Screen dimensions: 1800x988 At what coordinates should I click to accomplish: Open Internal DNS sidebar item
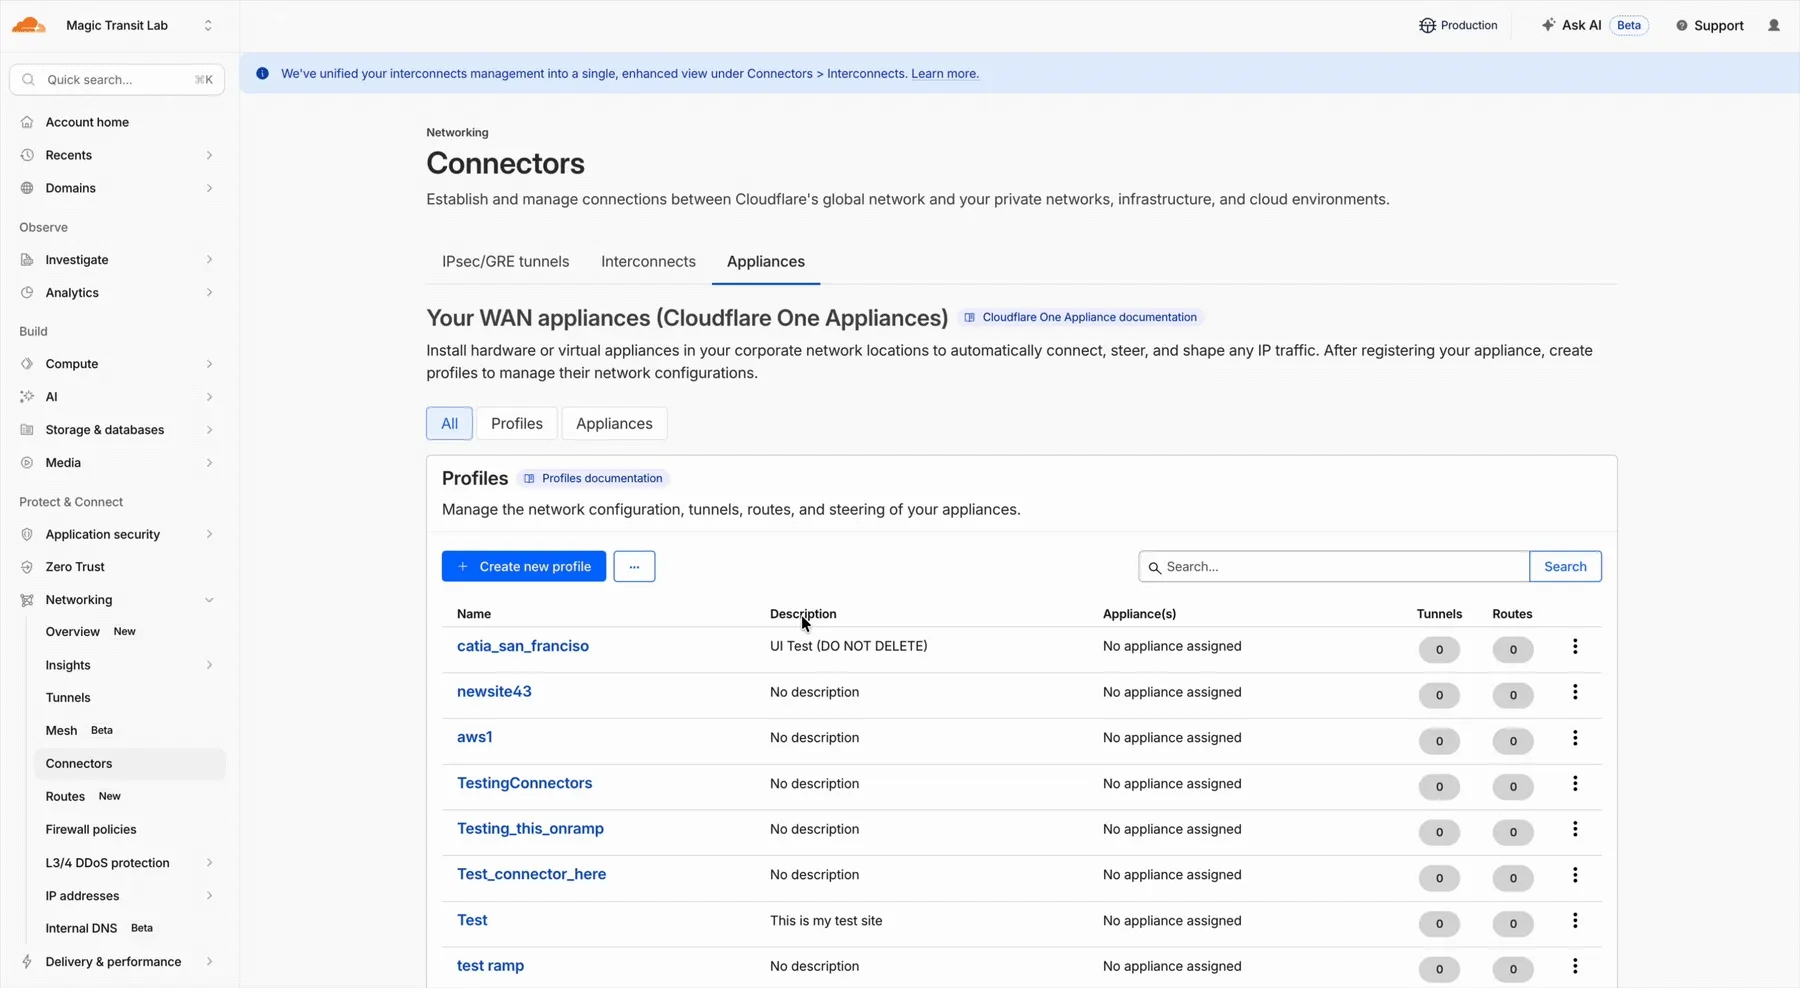[x=81, y=928]
